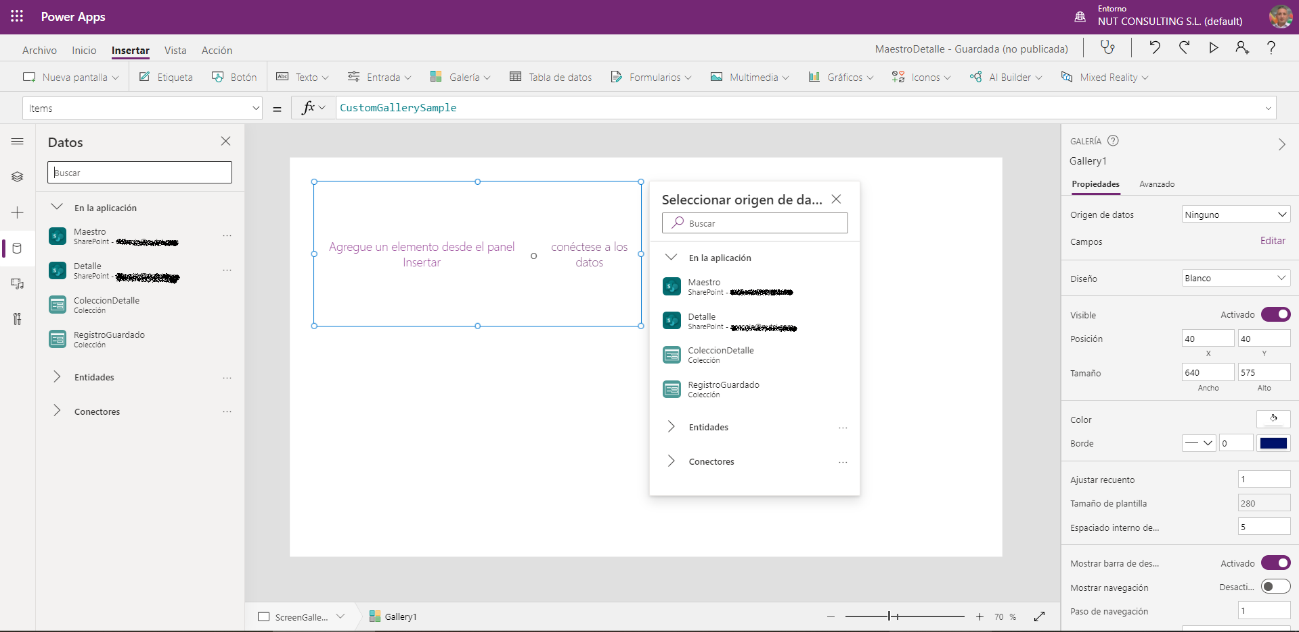
Task: Insert Tabla de datos
Action: 550,77
